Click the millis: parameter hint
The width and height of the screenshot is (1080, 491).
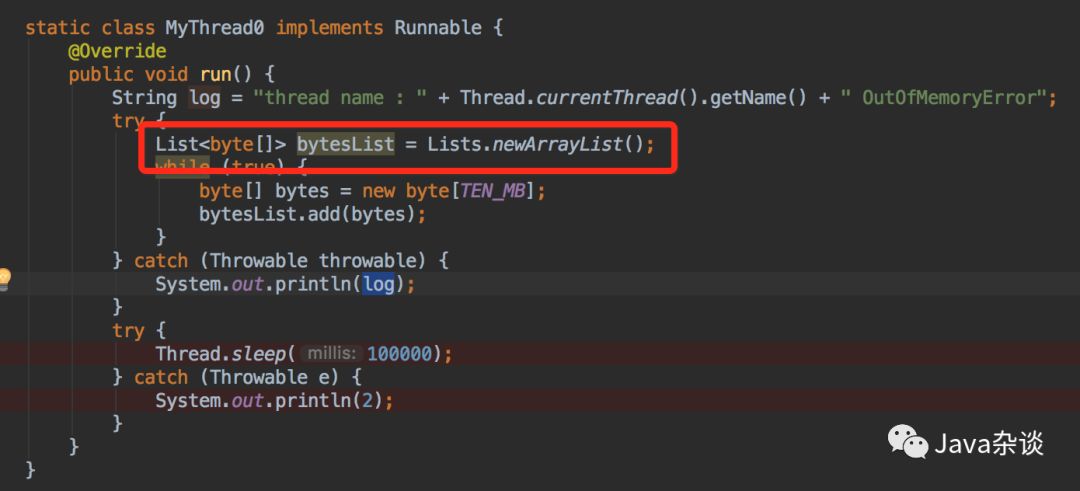(331, 354)
